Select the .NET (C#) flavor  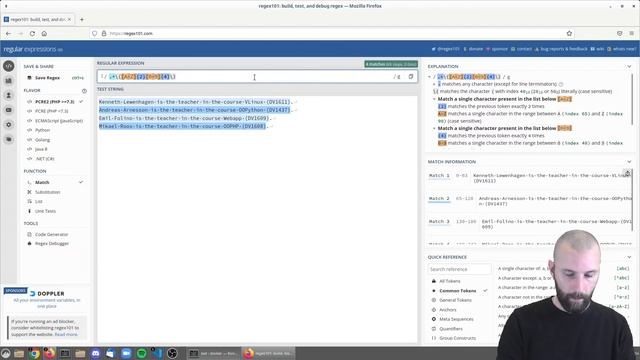[44, 159]
